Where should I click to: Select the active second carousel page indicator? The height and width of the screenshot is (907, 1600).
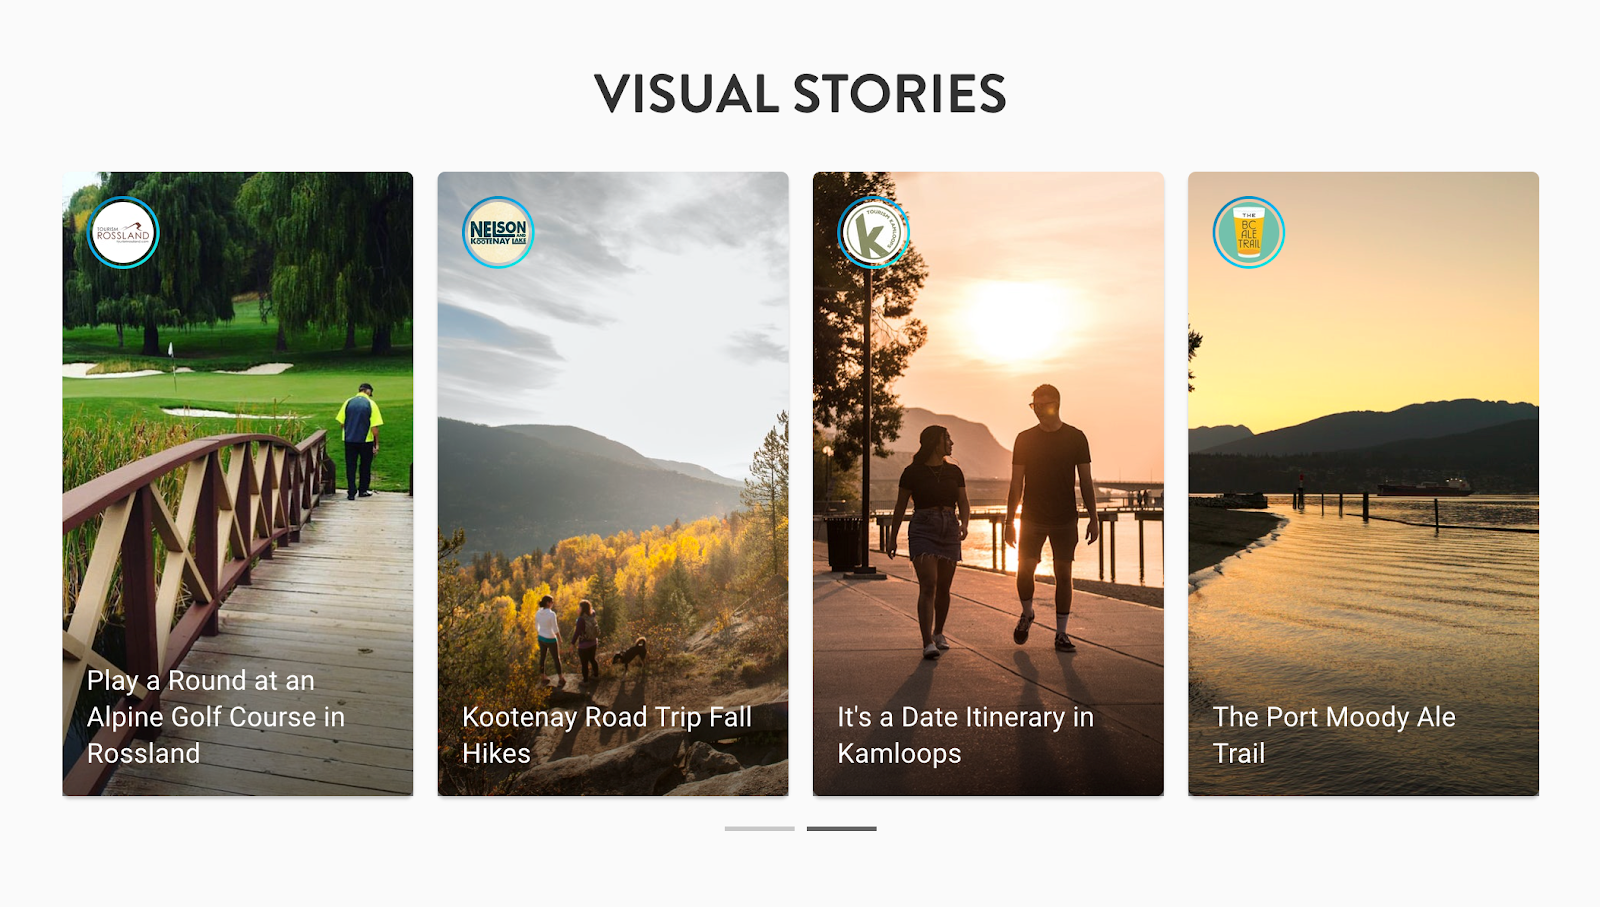(x=842, y=829)
